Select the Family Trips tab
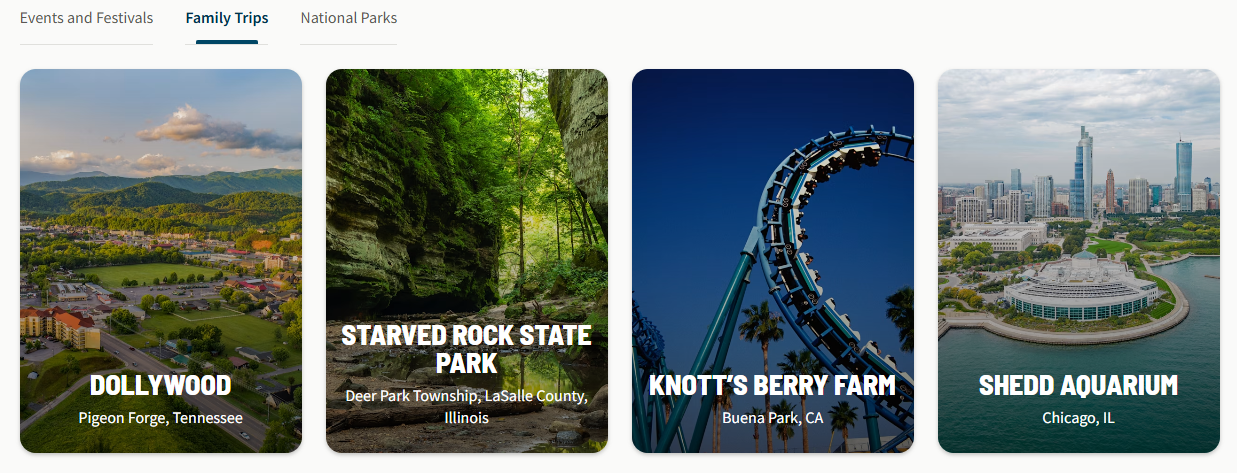The width and height of the screenshot is (1237, 473). (227, 18)
